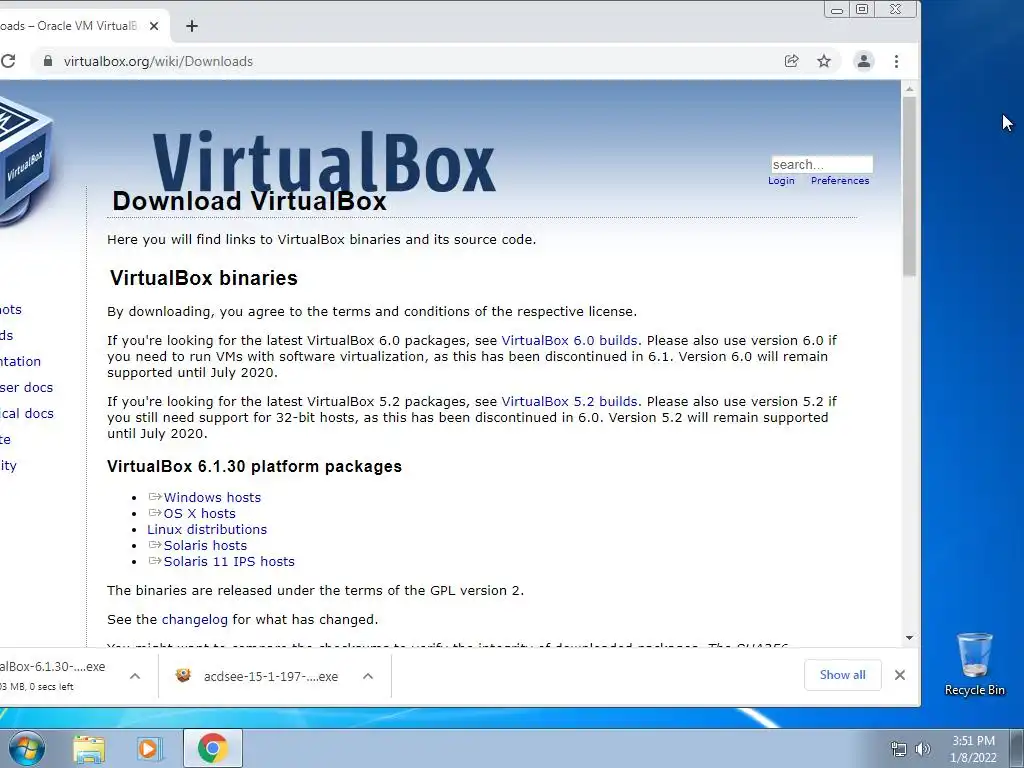
Task: Open Linux distributions link
Action: (x=207, y=529)
